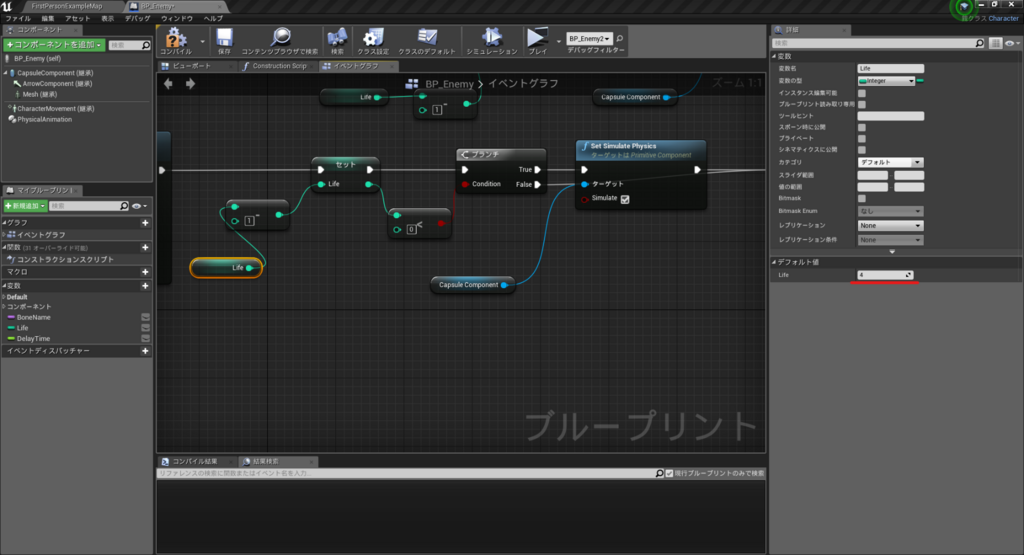Screen dimensions: 1024x555
Task: Select the Set Simulate Physics node header
Action: (x=641, y=150)
